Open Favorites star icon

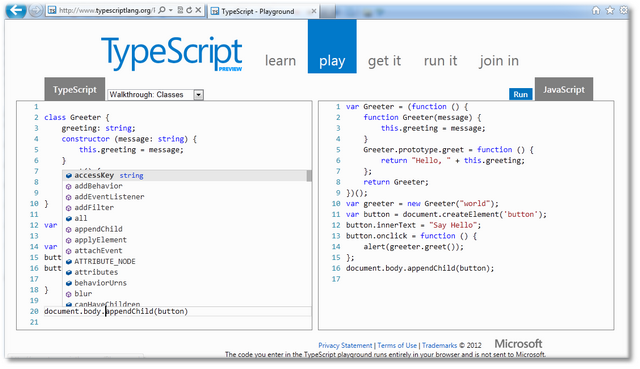pyautogui.click(x=610, y=10)
